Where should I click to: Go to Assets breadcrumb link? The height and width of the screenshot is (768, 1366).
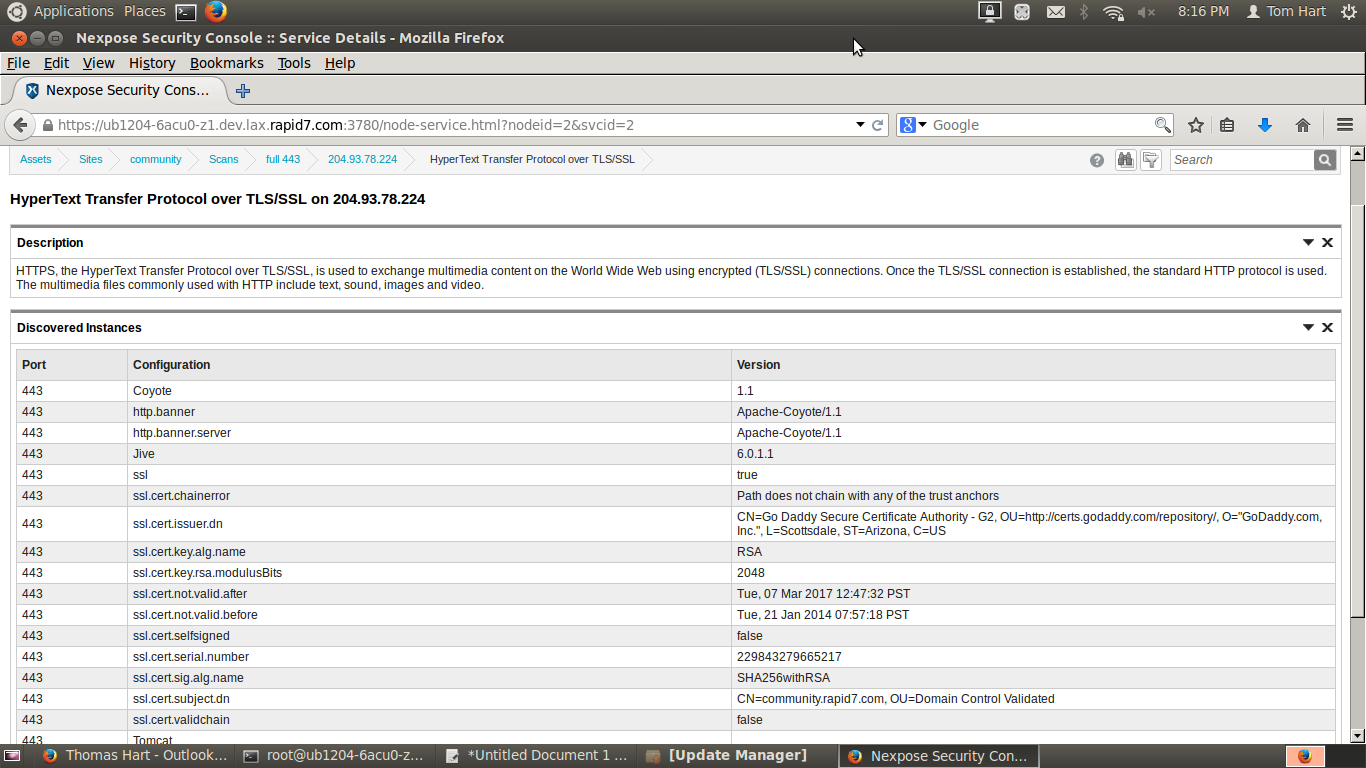tap(35, 160)
